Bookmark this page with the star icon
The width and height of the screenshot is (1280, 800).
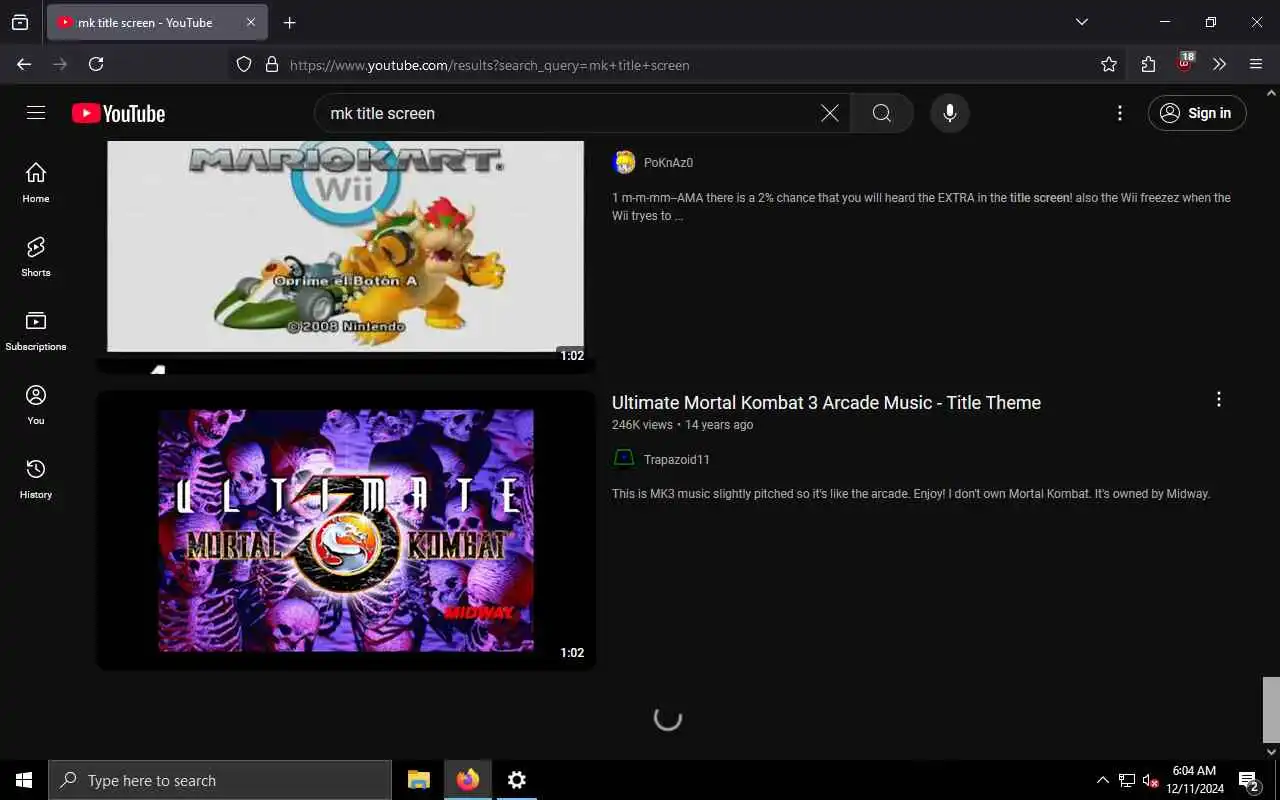pyautogui.click(x=1109, y=64)
